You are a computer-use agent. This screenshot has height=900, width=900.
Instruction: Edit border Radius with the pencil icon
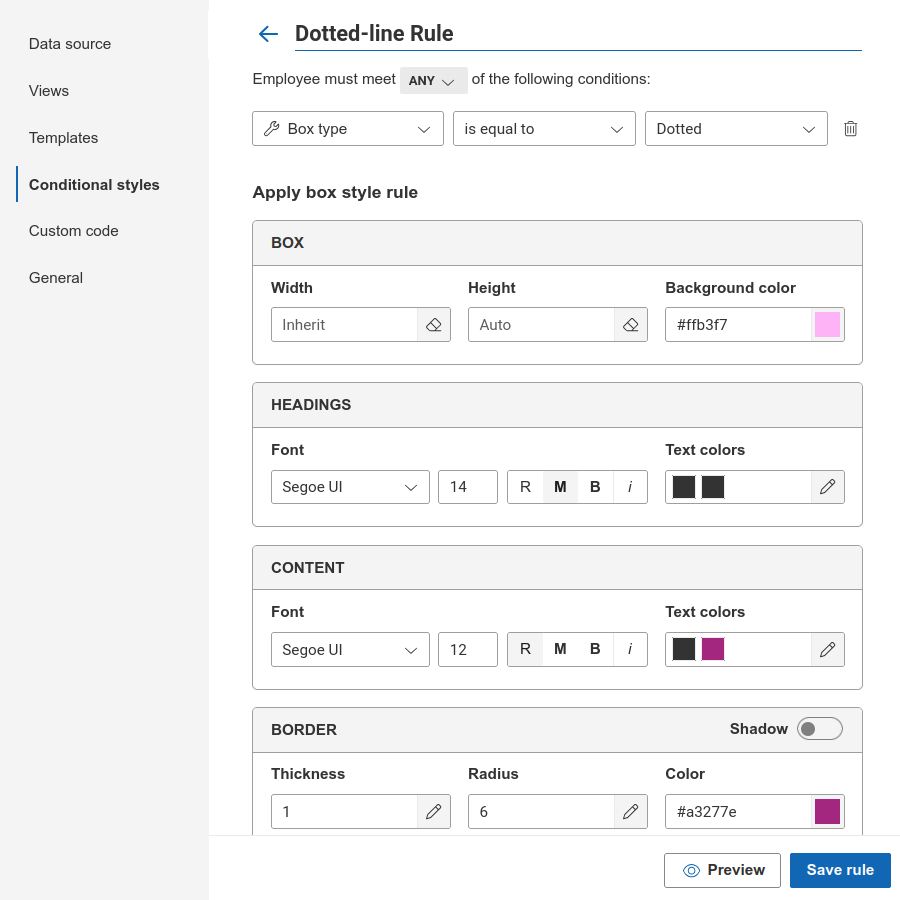tap(631, 812)
